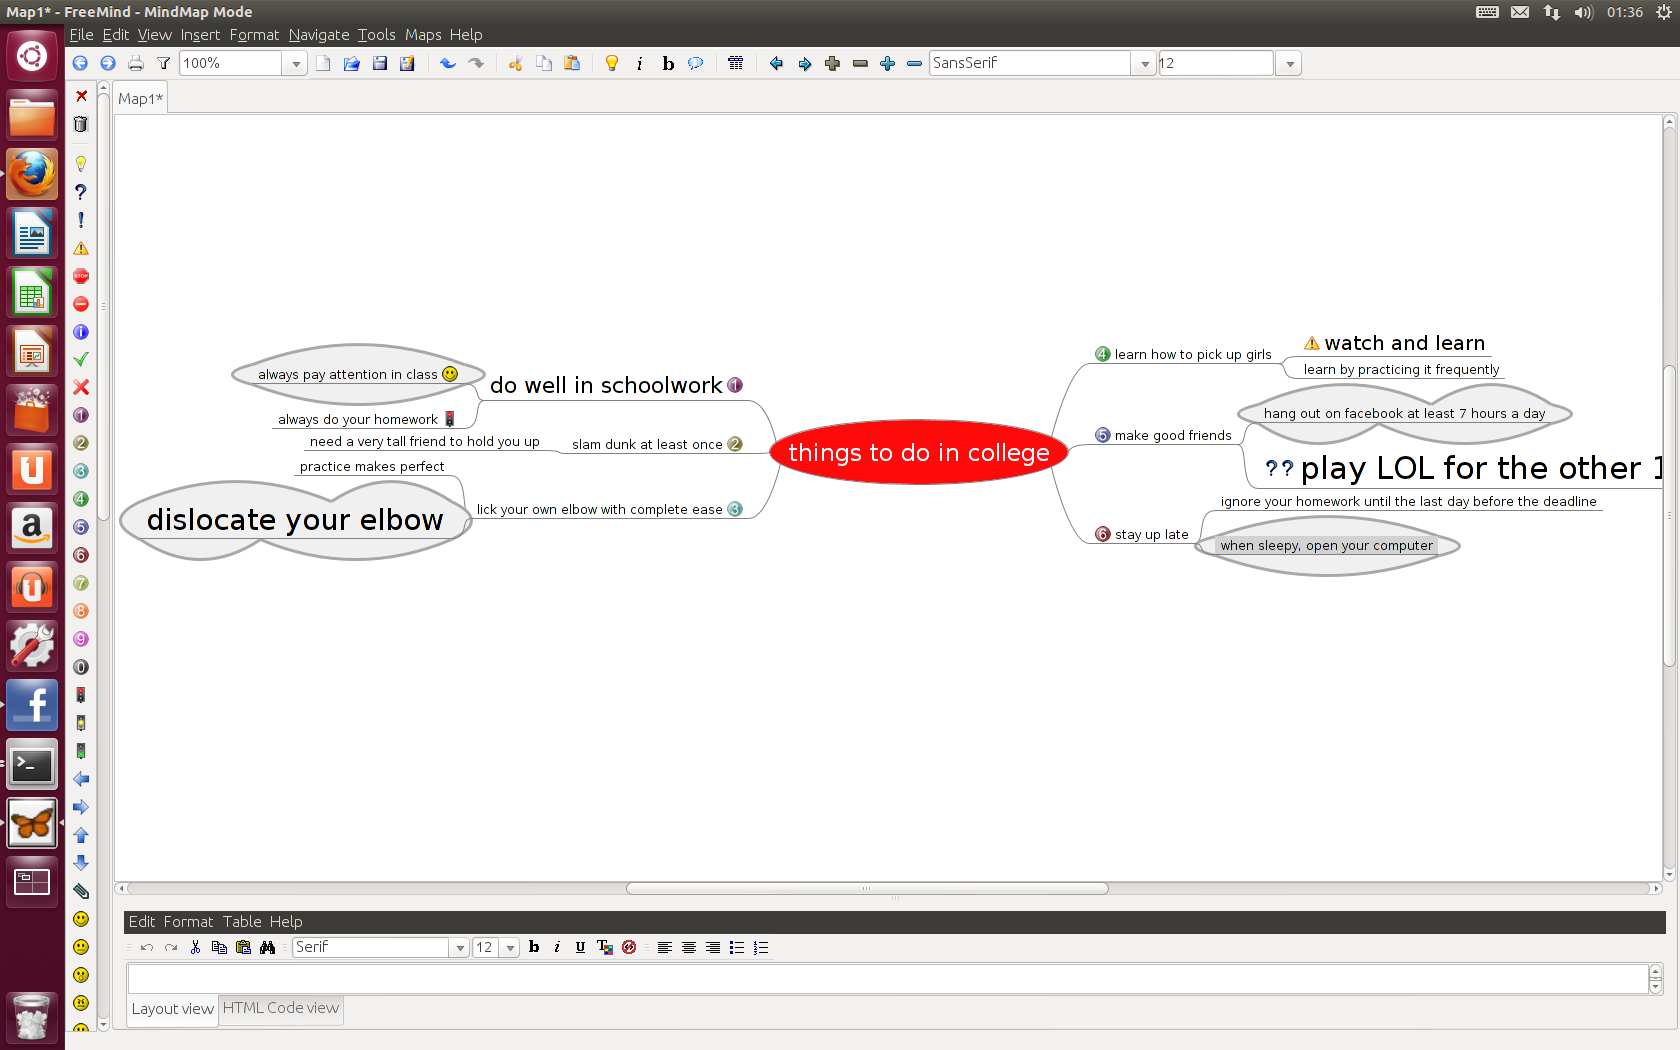Screen dimensions: 1680x1050
Task: Open the Navigate menu
Action: pos(319,34)
